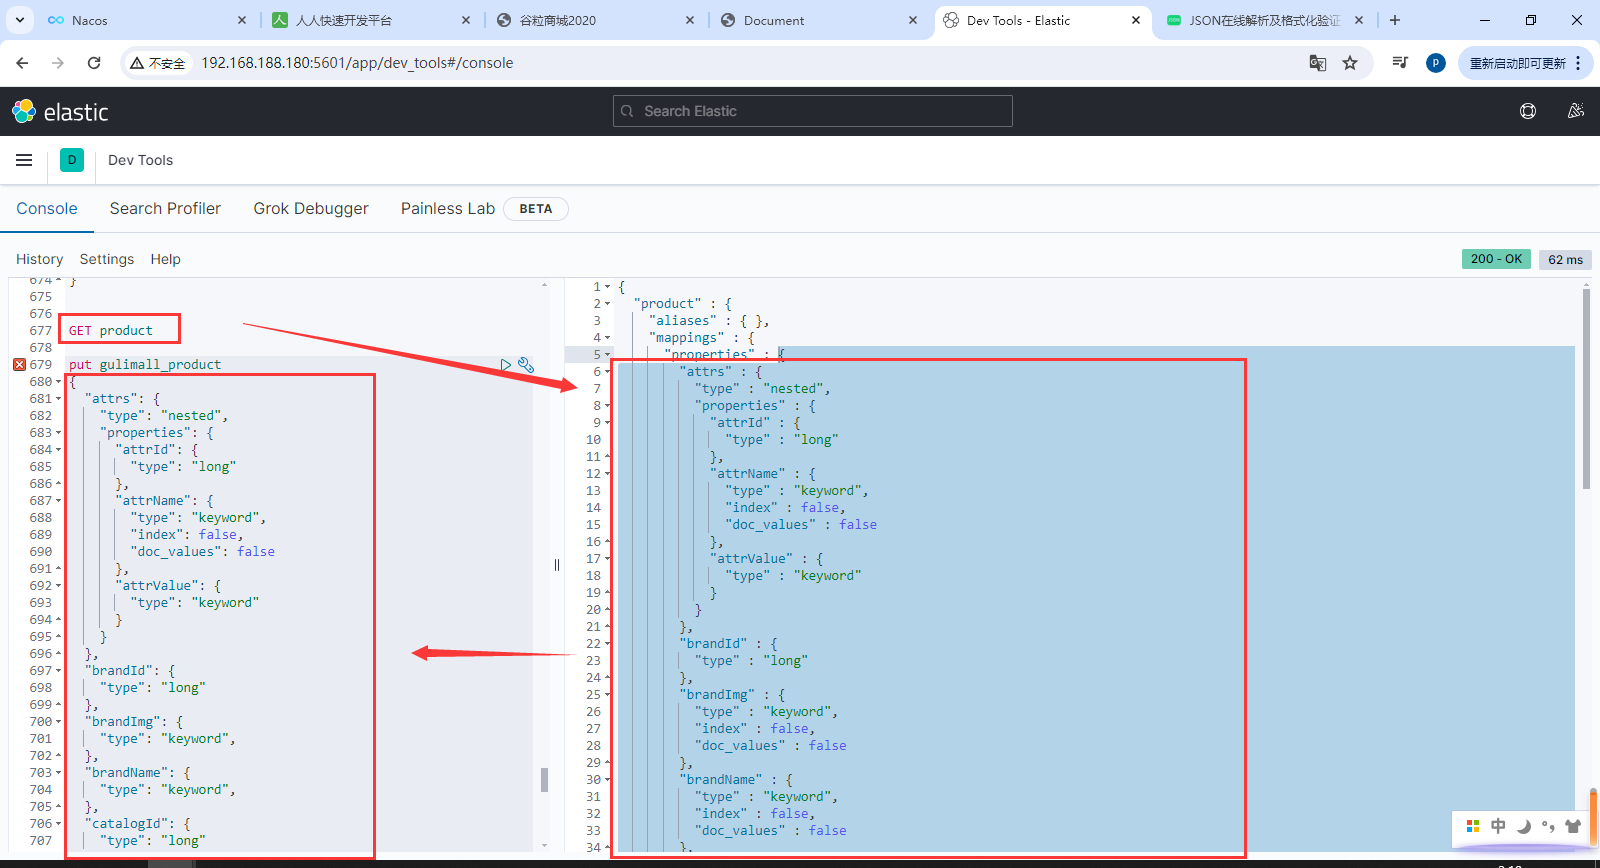1600x868 pixels.
Task: Open the browser profile avatar P
Action: click(x=1436, y=63)
